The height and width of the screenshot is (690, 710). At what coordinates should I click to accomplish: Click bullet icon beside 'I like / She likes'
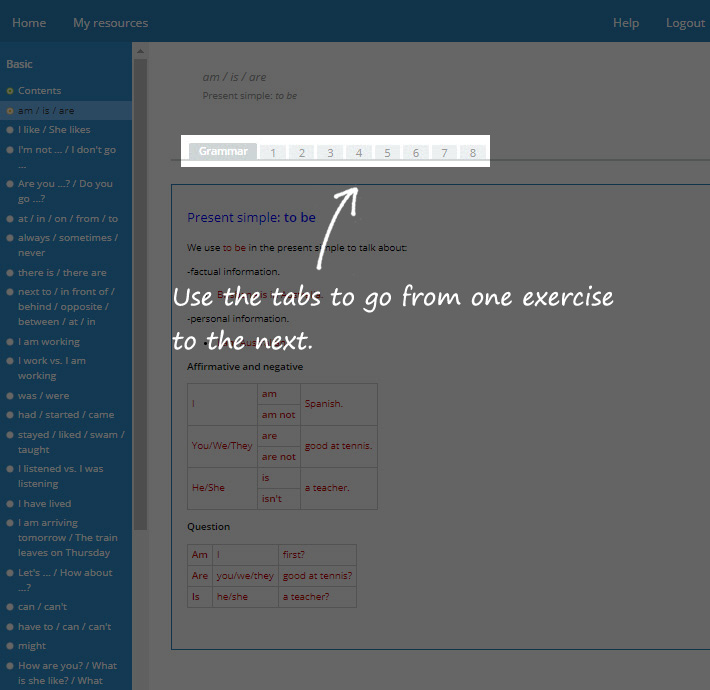[x=10, y=130]
